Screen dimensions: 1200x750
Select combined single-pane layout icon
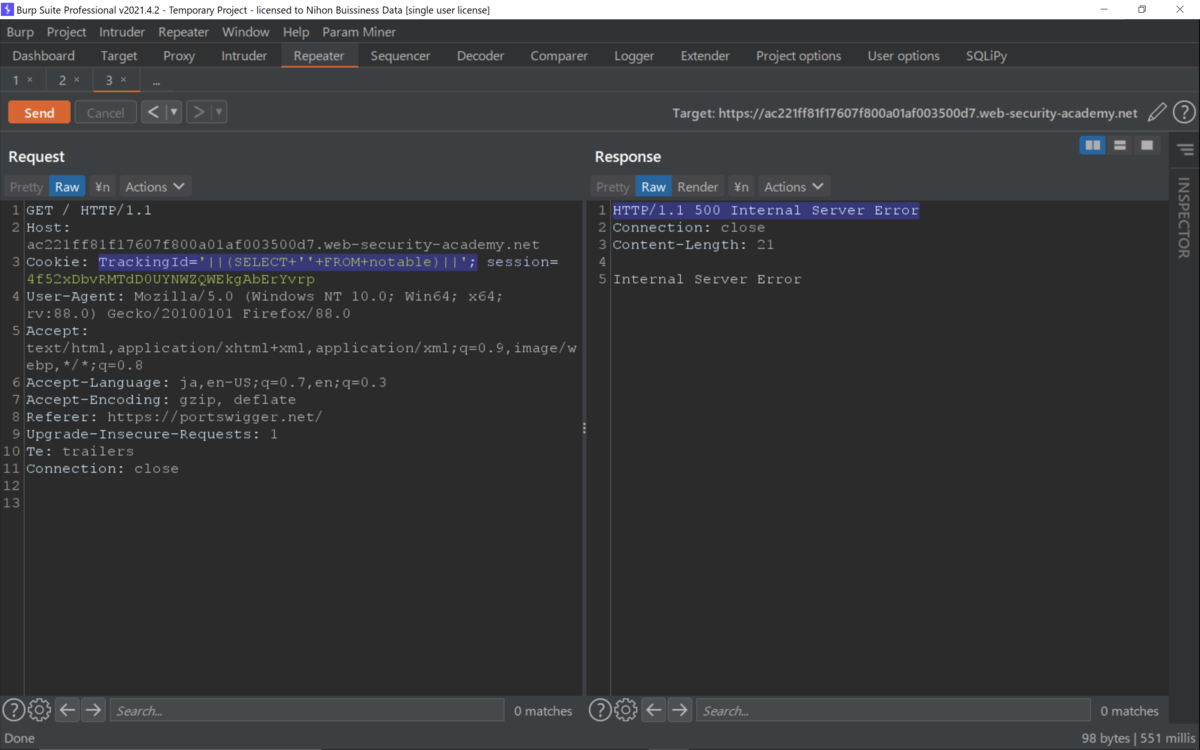(x=1147, y=146)
